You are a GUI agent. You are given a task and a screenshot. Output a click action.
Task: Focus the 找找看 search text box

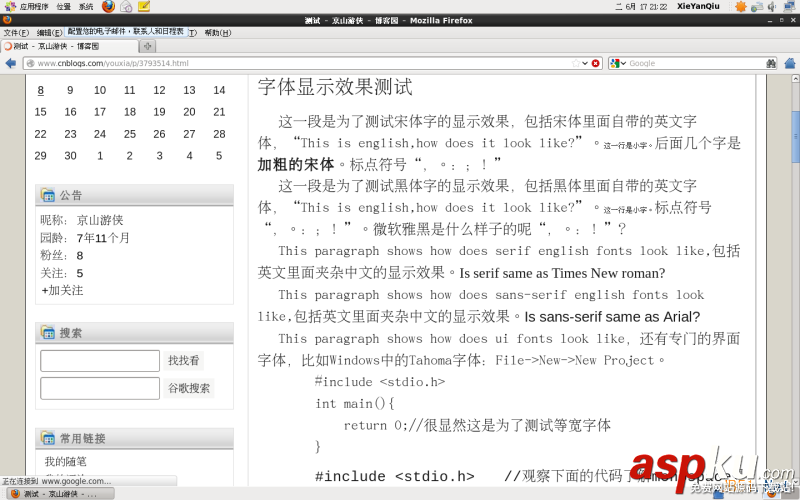point(100,361)
